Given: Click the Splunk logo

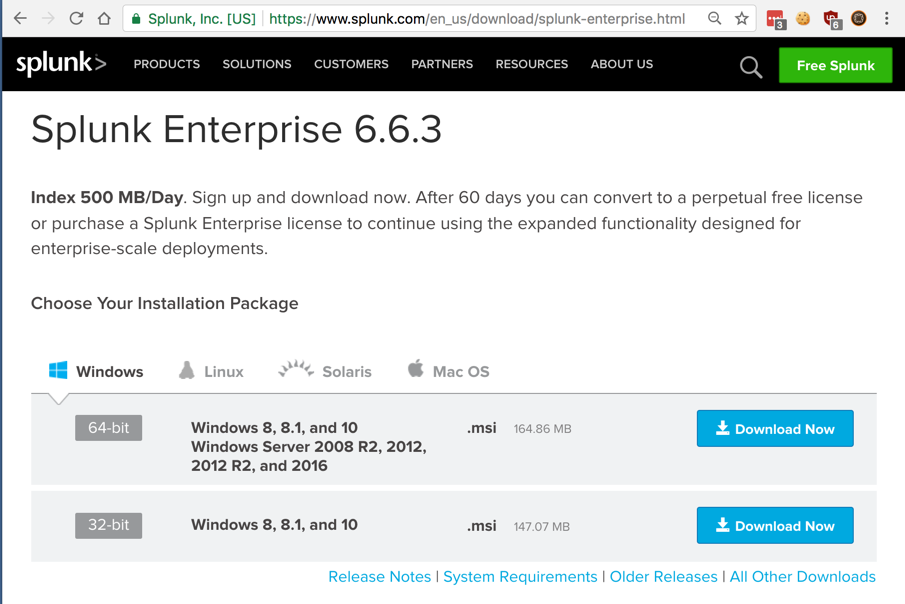Looking at the screenshot, I should click(x=61, y=64).
